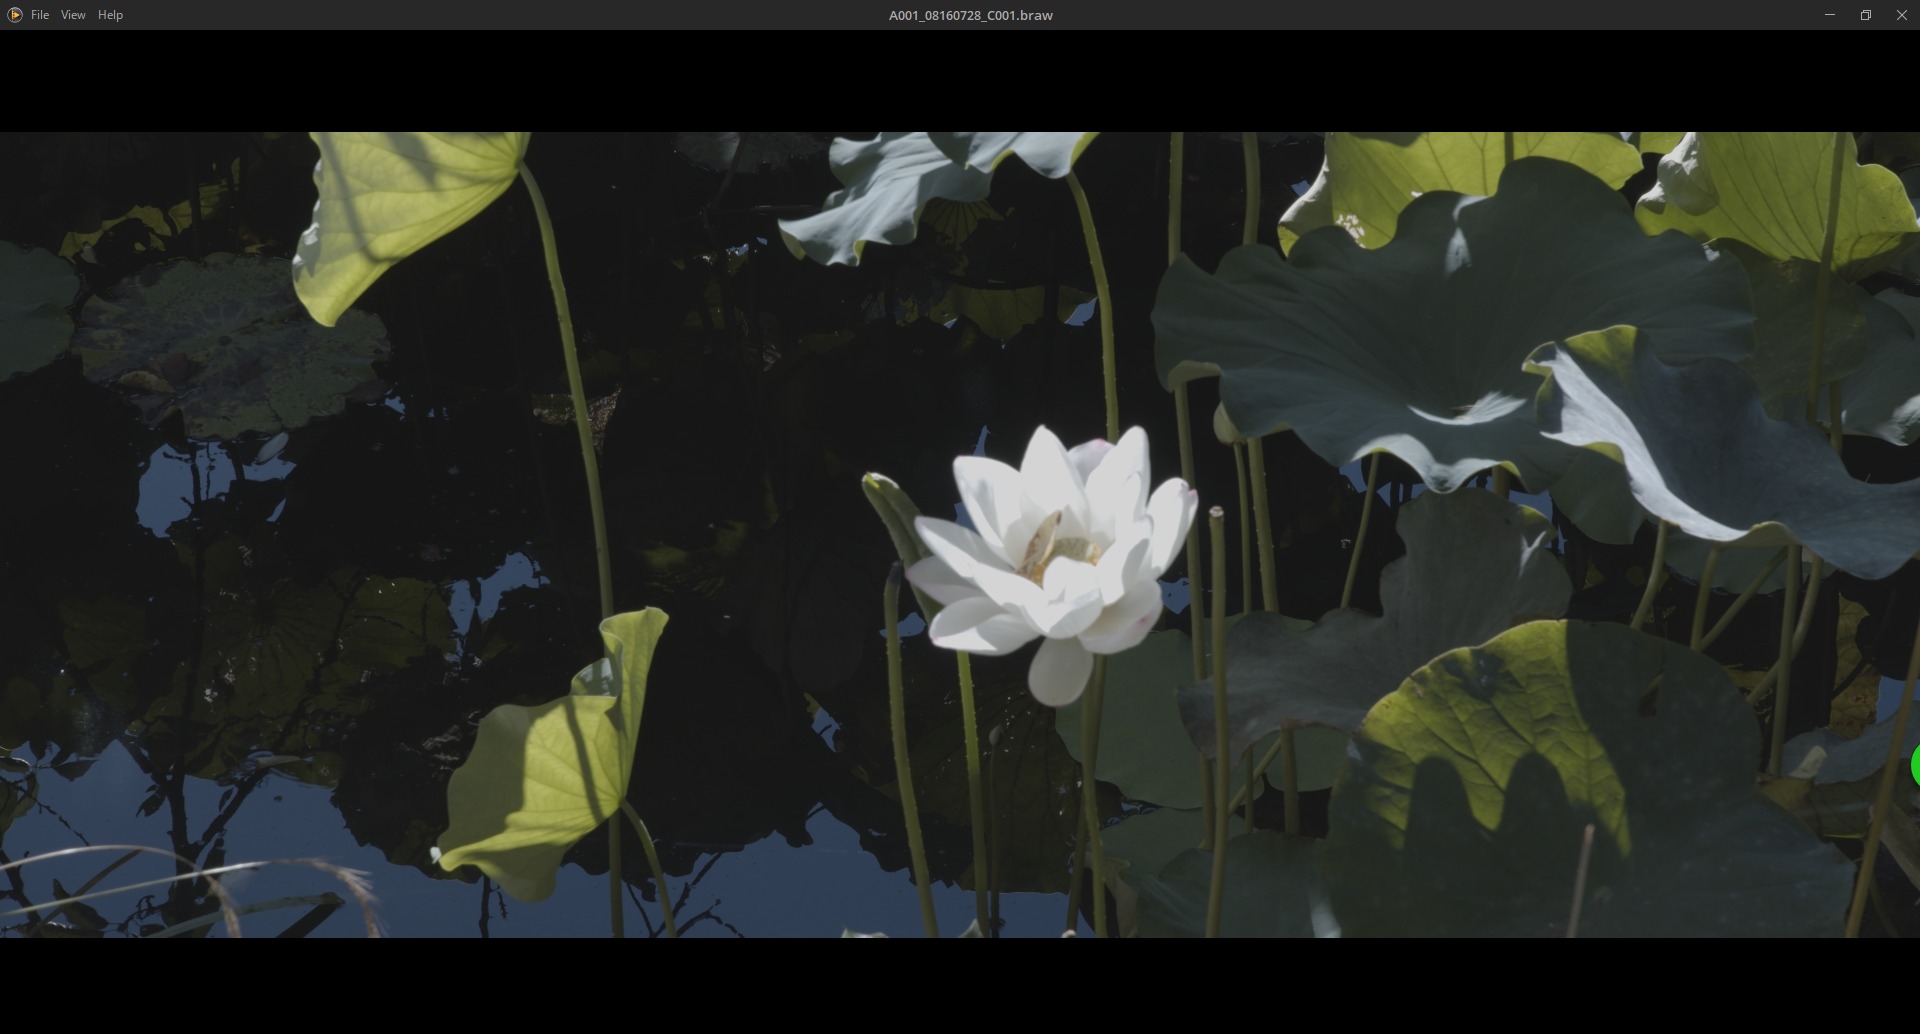Click the A001_08160728_C001.braw title text
The image size is (1920, 1034).
[969, 15]
